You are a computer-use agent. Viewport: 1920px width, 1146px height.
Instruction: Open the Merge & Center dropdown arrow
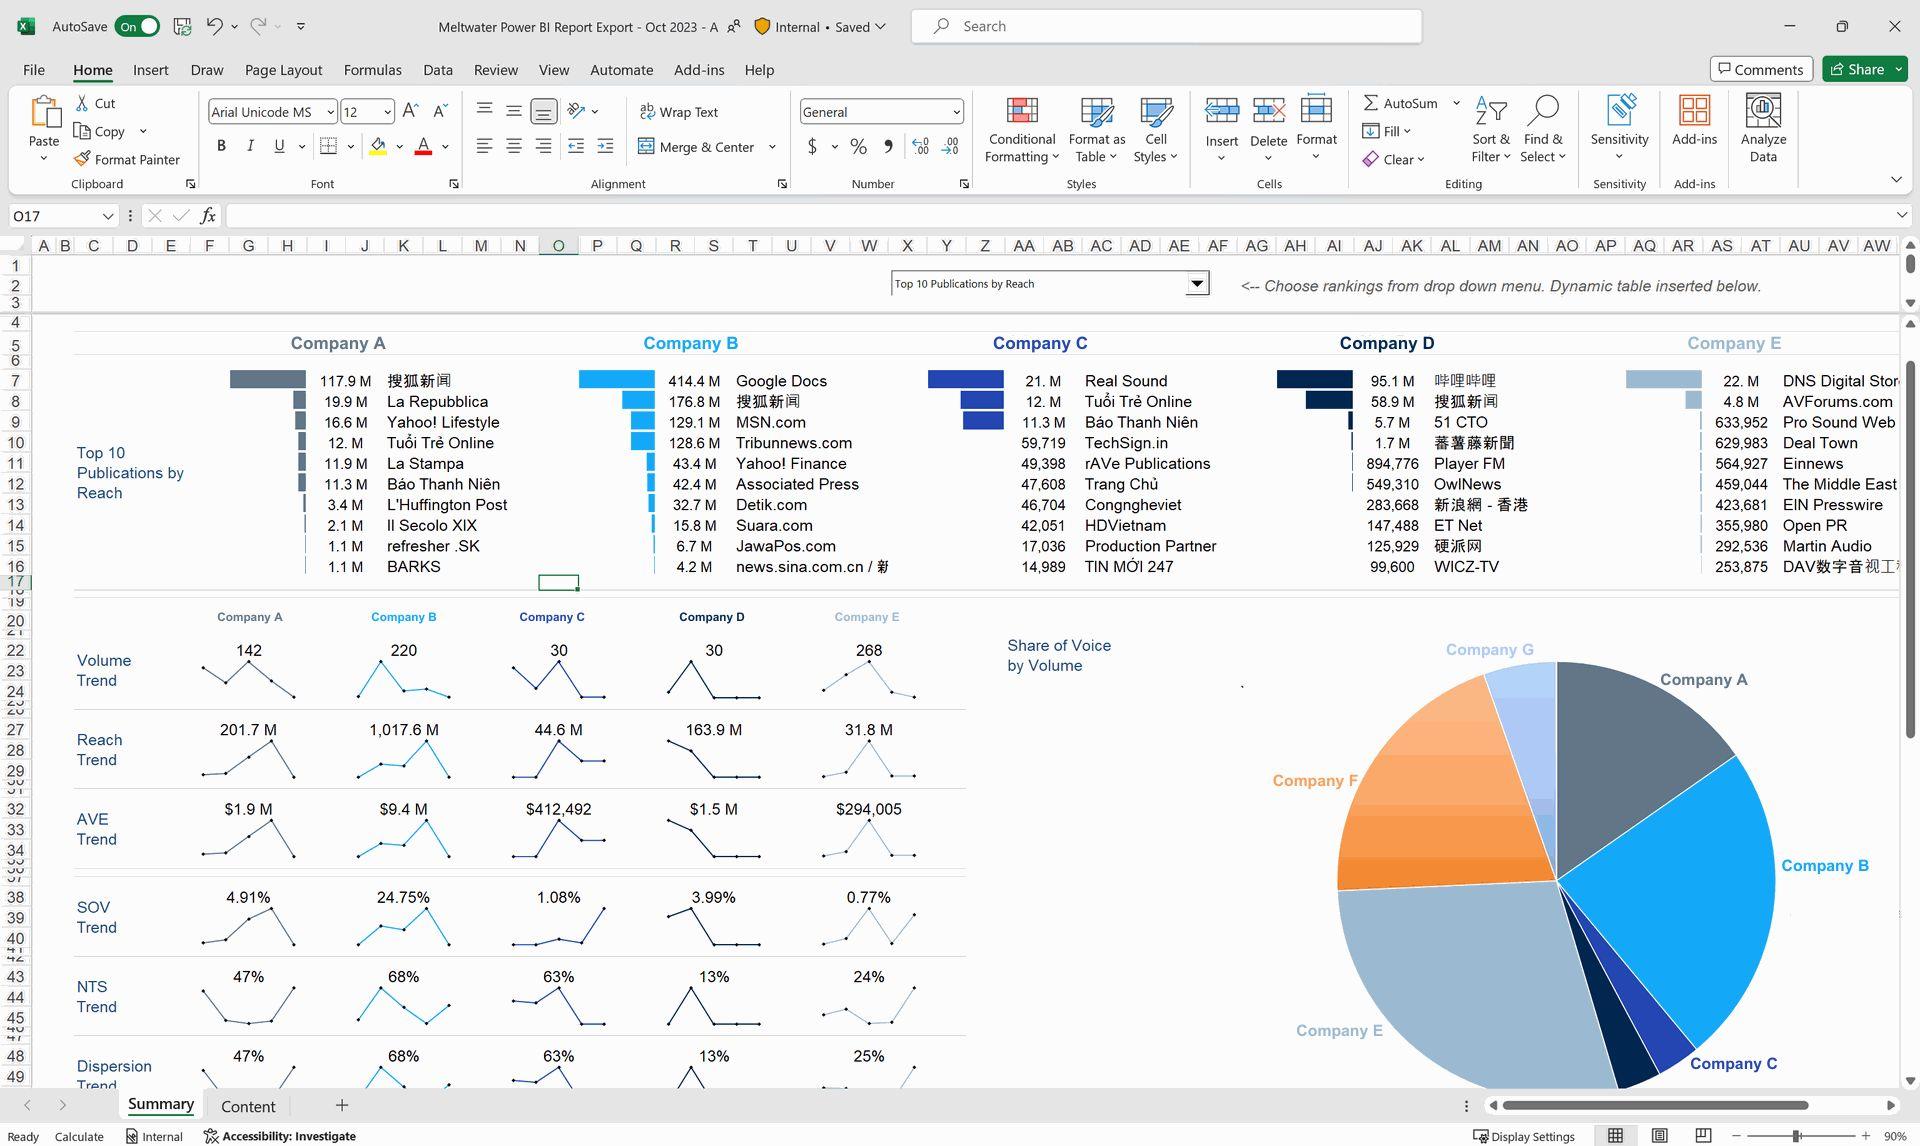coord(772,147)
